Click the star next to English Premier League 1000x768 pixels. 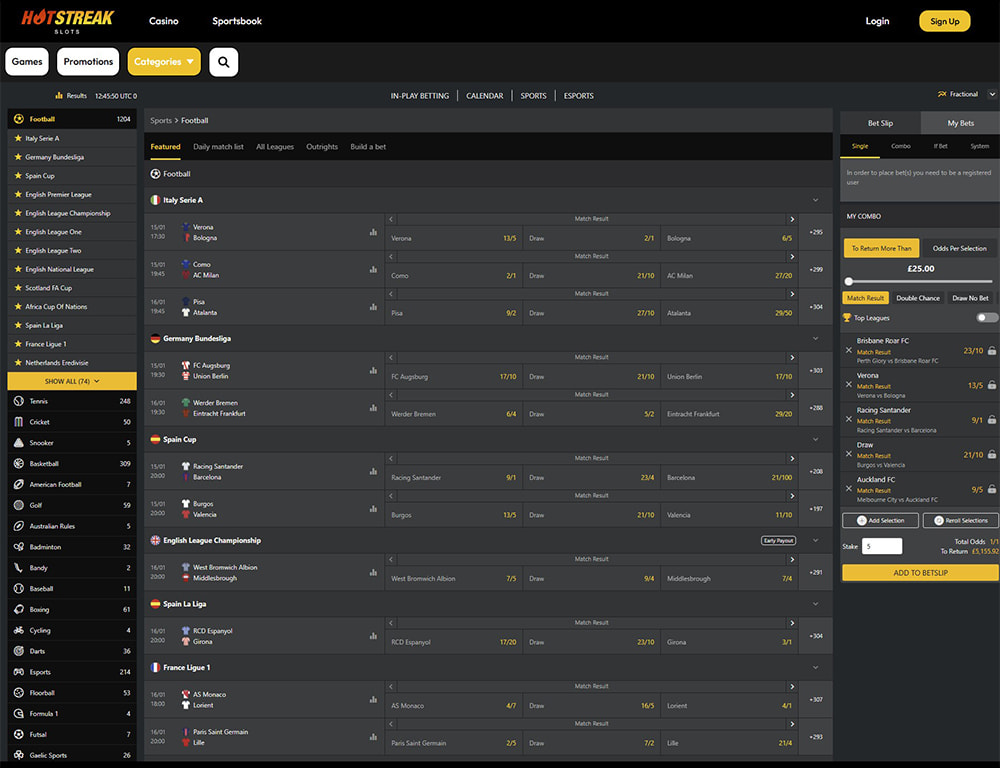coord(17,194)
